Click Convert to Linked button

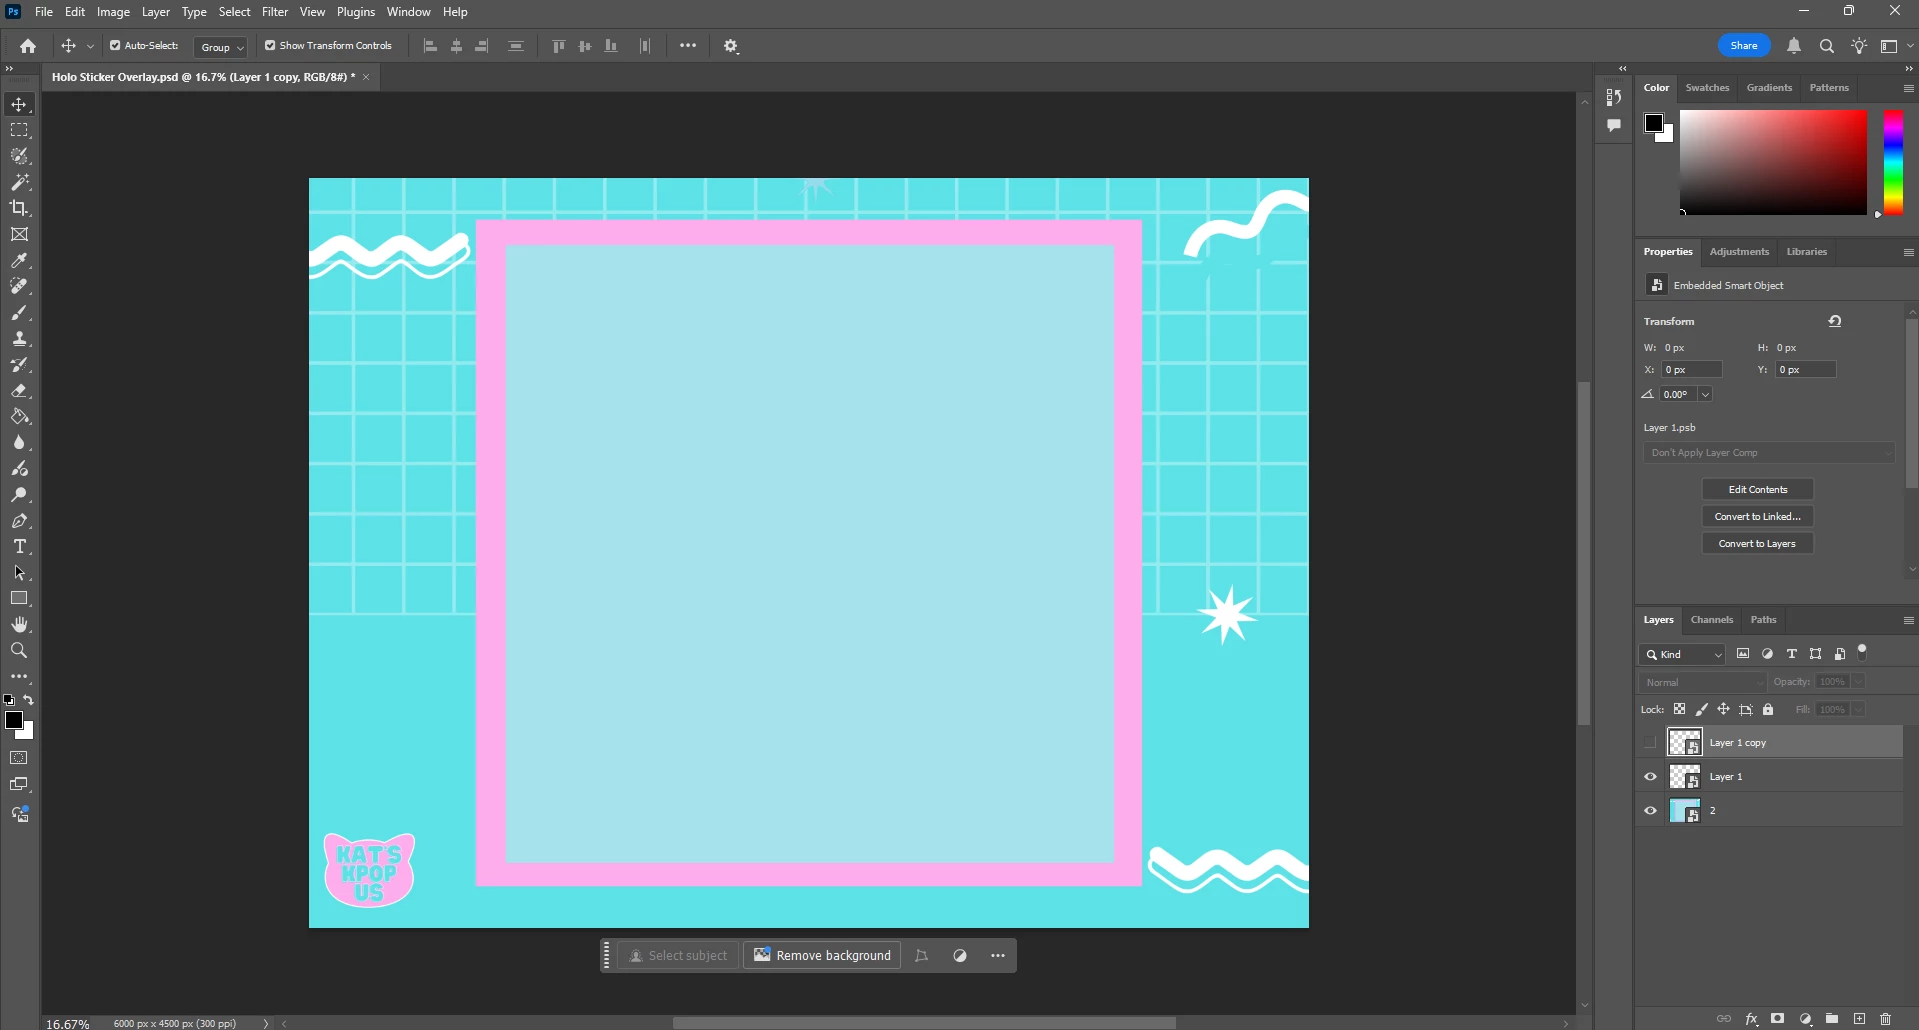(x=1757, y=517)
